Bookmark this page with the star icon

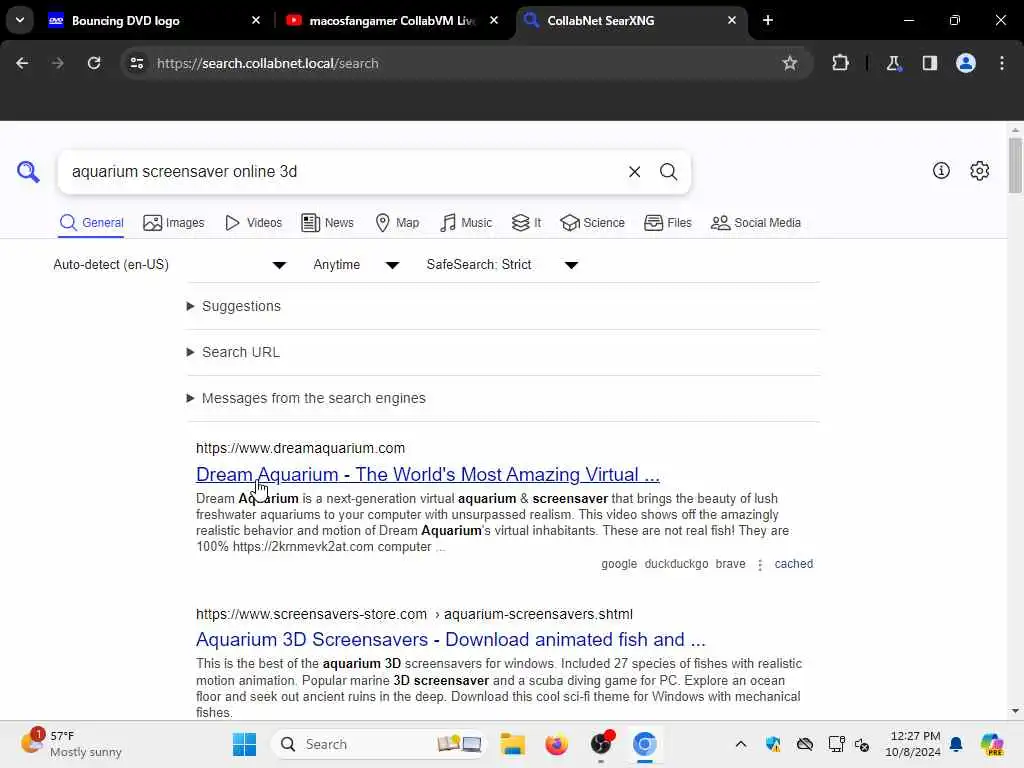pyautogui.click(x=790, y=63)
